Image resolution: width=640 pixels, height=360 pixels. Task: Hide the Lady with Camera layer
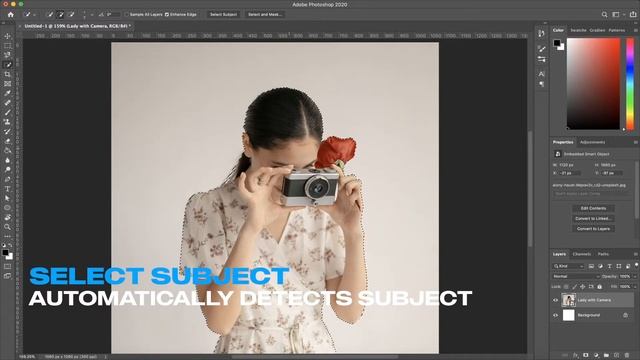pos(556,300)
